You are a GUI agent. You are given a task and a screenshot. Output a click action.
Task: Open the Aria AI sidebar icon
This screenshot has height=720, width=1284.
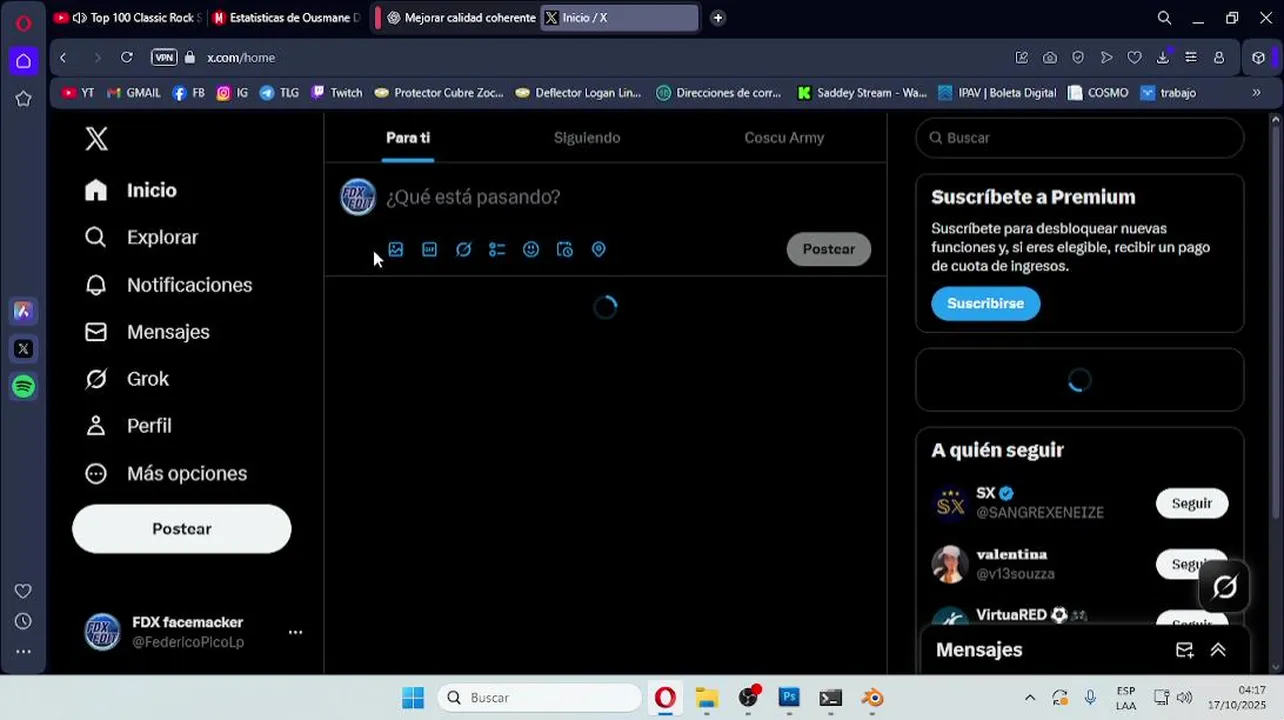23,311
